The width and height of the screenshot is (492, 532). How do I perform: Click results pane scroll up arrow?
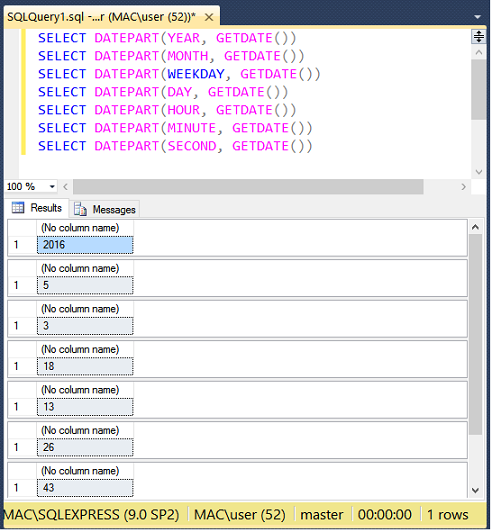[476, 228]
